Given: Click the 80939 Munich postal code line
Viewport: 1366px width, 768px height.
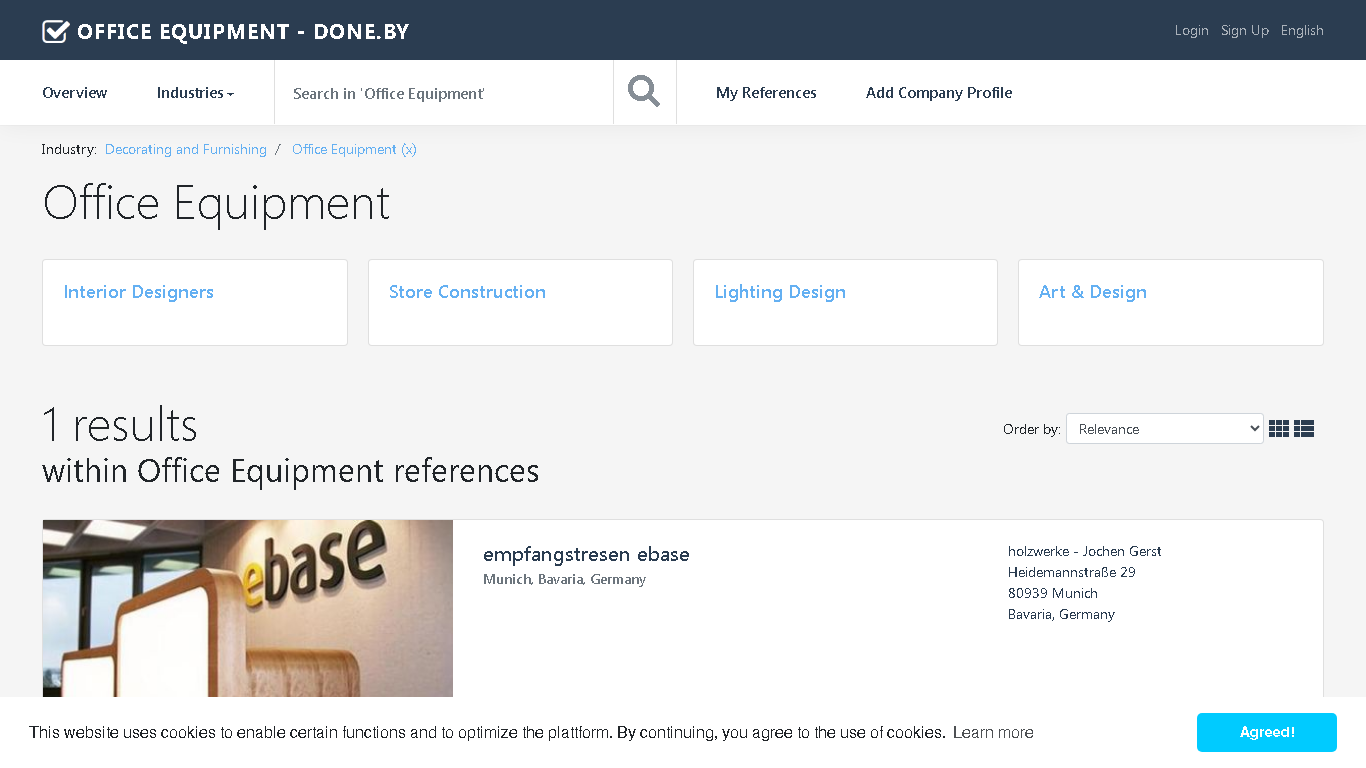Looking at the screenshot, I should [x=1053, y=593].
